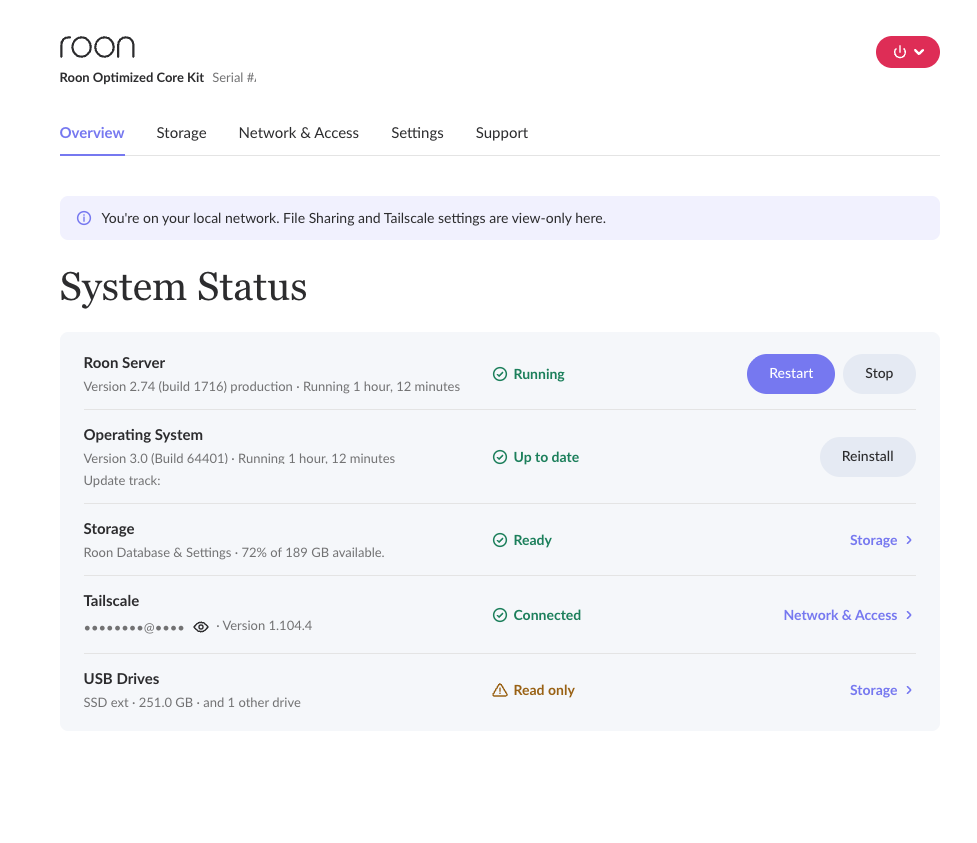Click the 'Update track:' label
This screenshot has height=843, width=977.
(x=122, y=480)
